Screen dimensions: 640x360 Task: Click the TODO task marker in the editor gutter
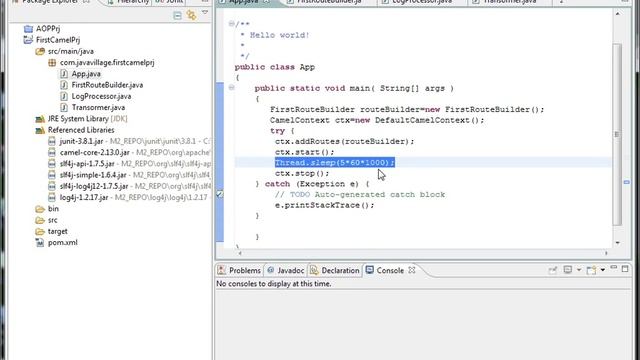(220, 194)
